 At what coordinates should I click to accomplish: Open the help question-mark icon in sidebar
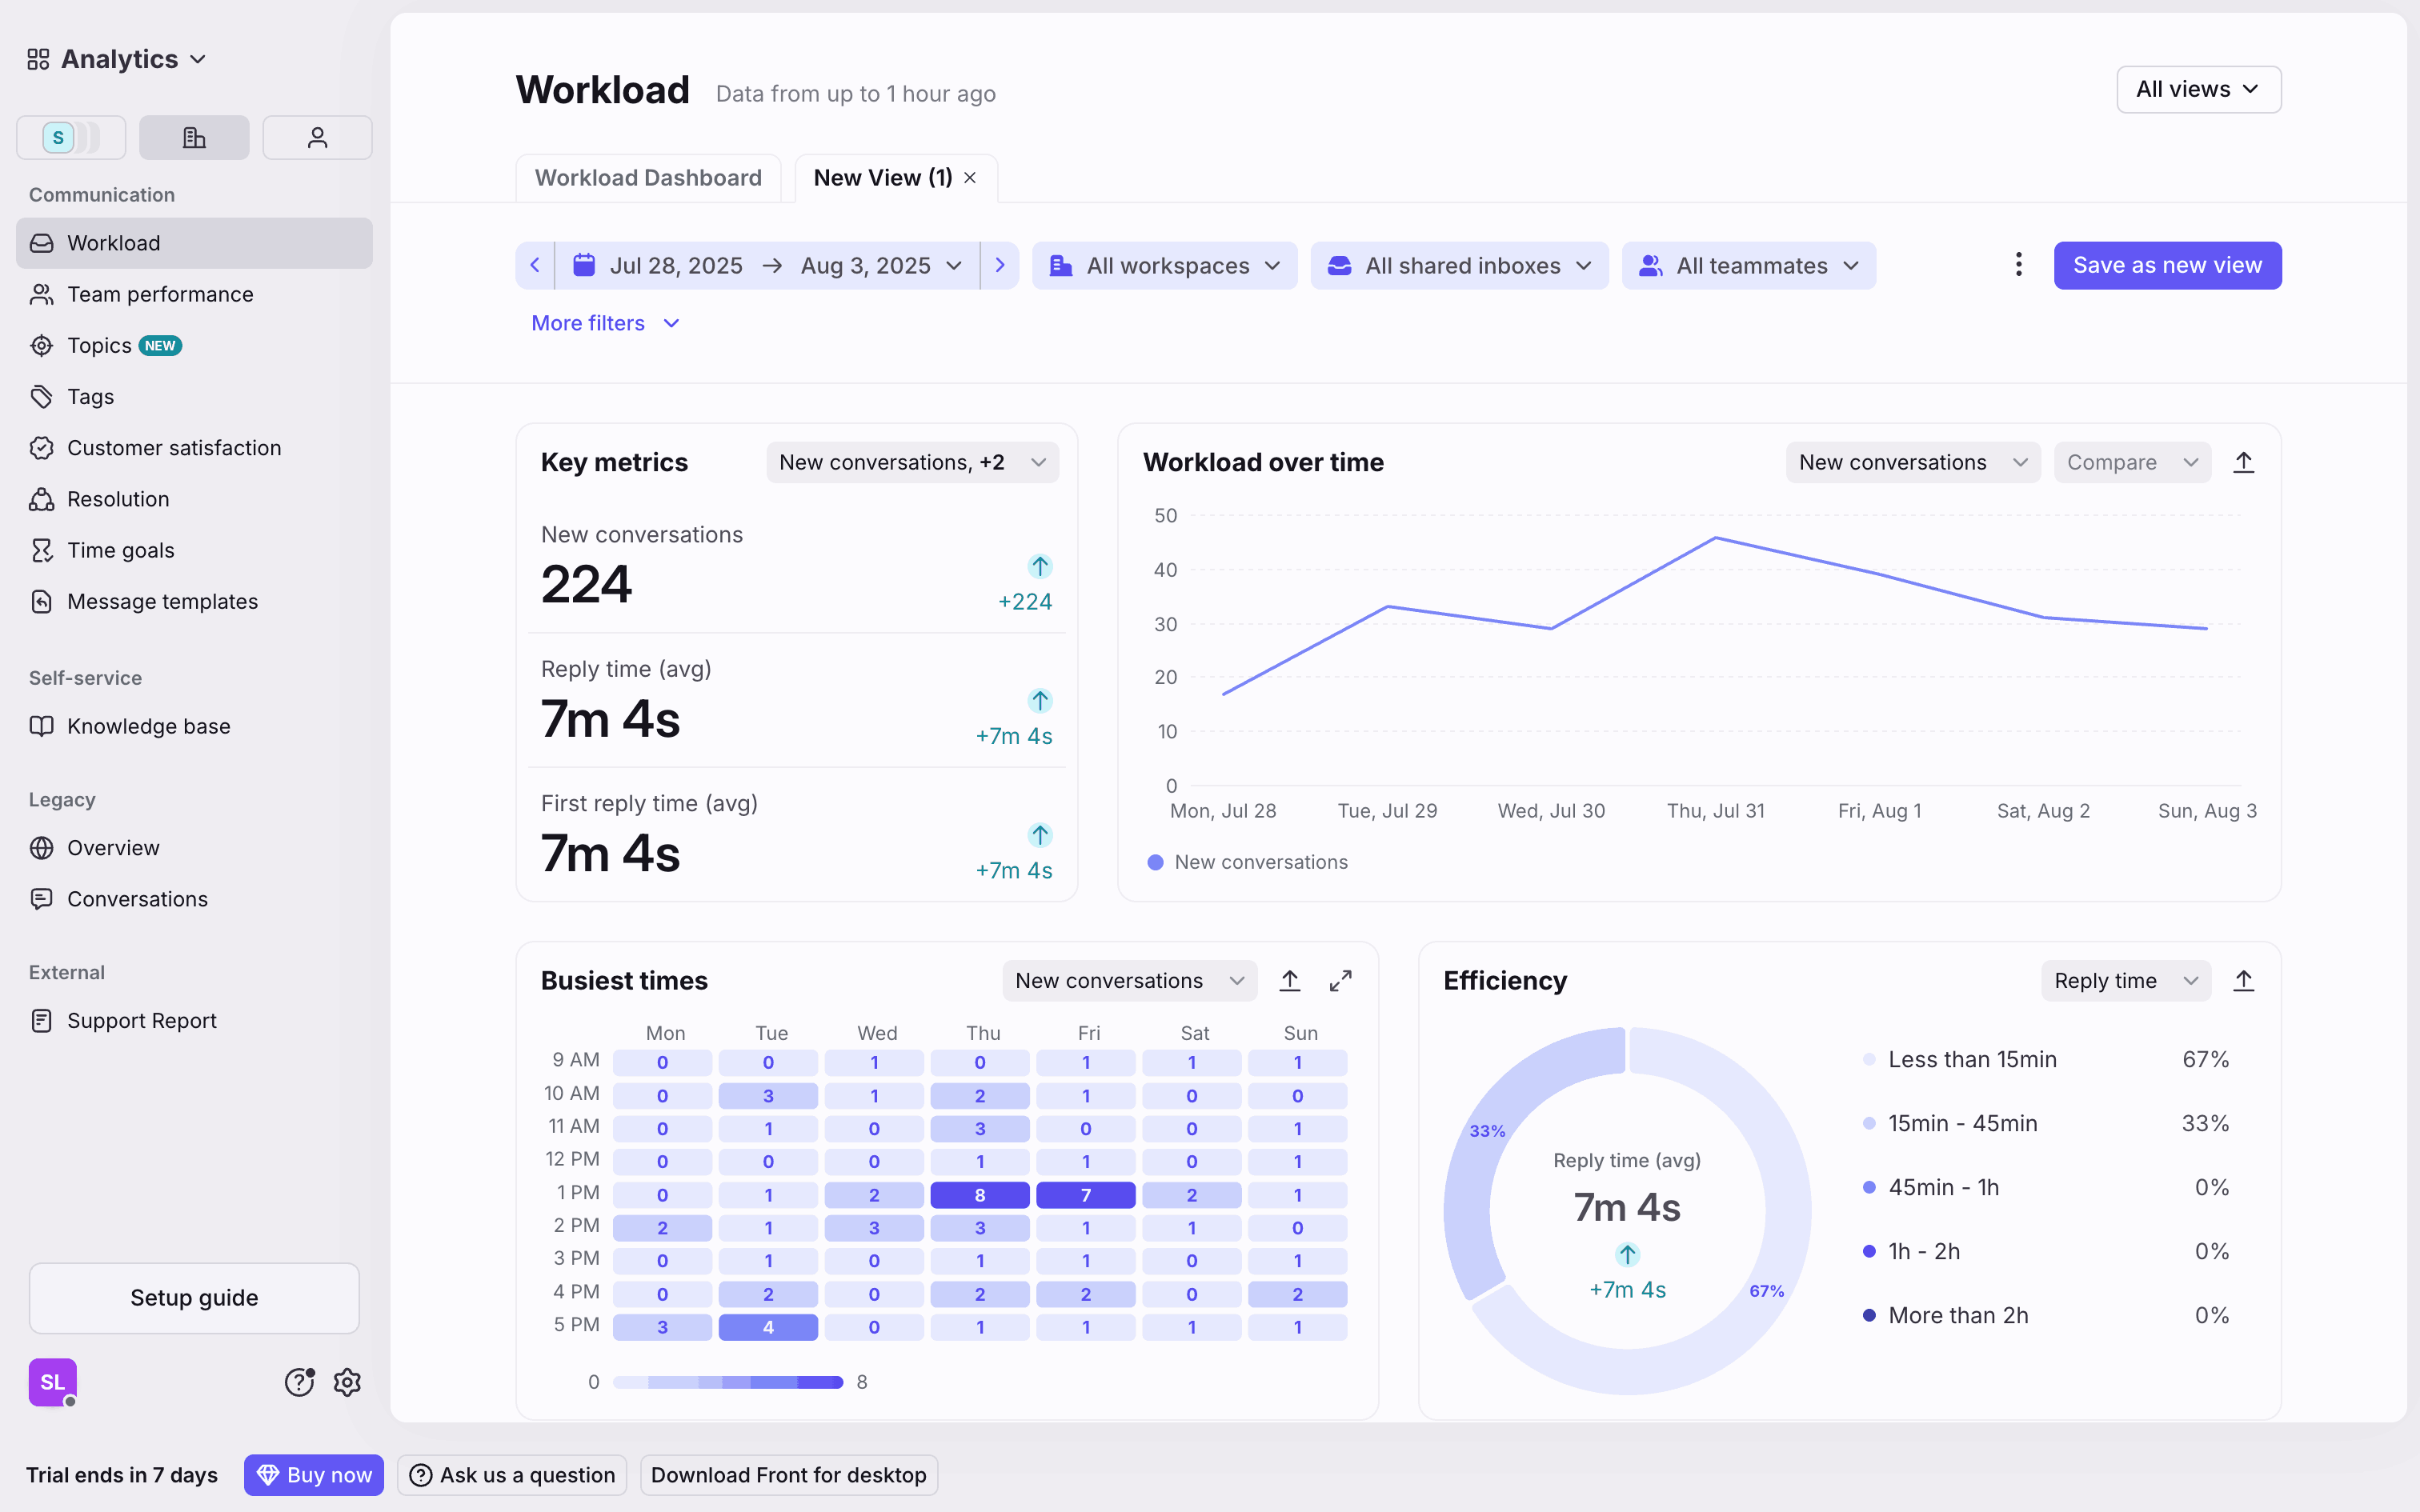coord(299,1382)
